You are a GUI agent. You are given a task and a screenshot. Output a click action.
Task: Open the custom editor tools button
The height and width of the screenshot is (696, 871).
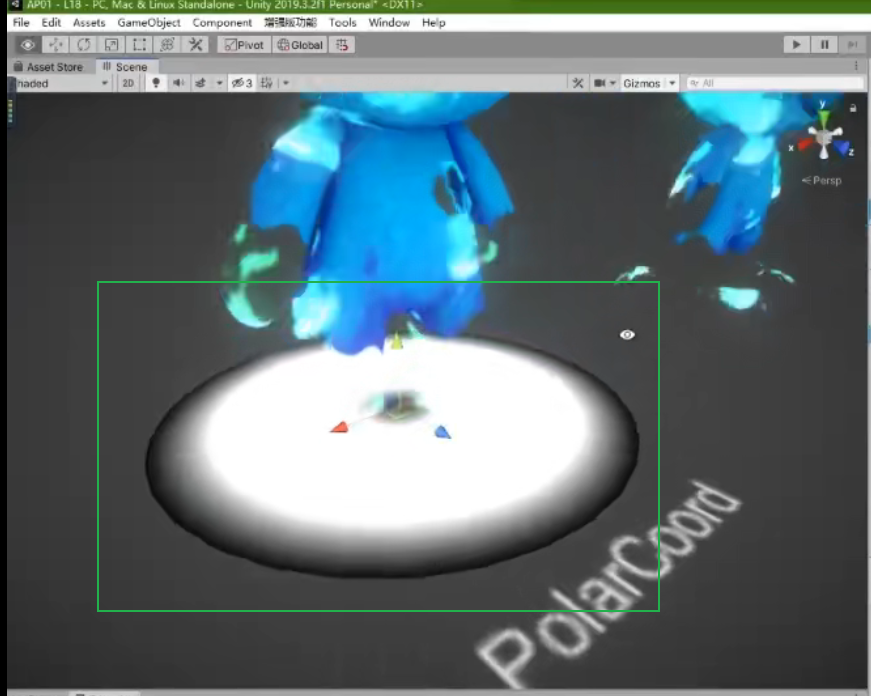[x=196, y=45]
